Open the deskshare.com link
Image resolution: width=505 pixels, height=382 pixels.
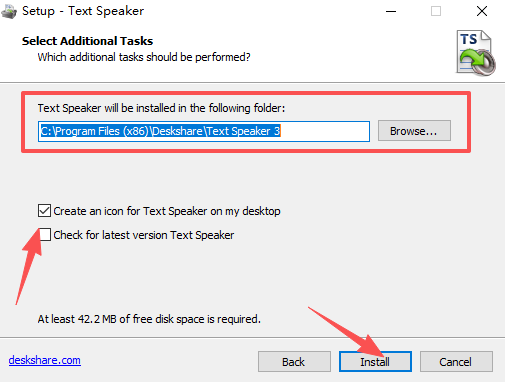click(x=45, y=360)
